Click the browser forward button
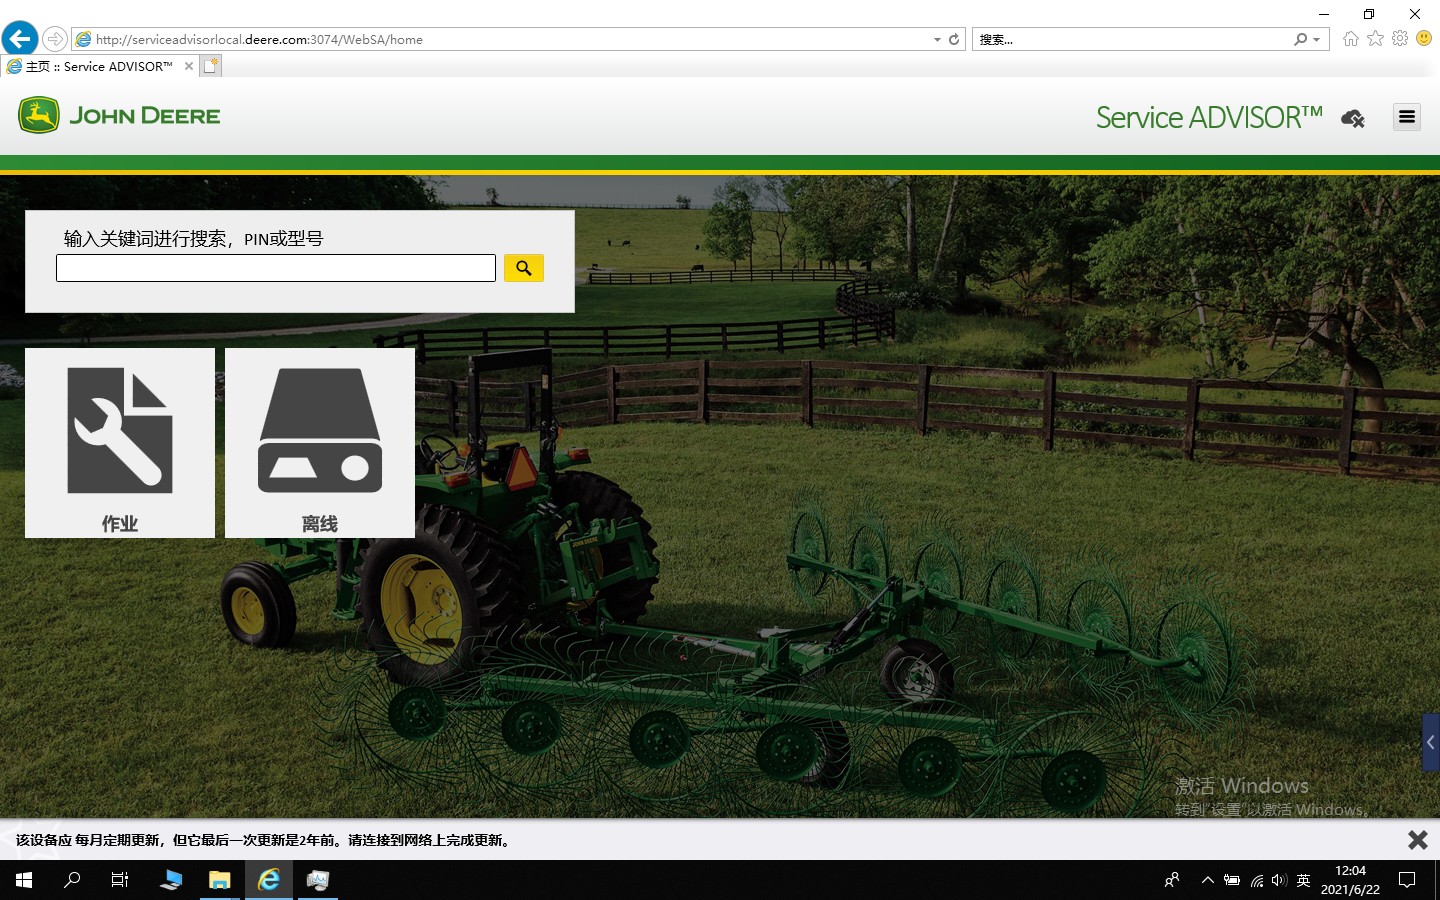This screenshot has width=1440, height=900. [55, 39]
